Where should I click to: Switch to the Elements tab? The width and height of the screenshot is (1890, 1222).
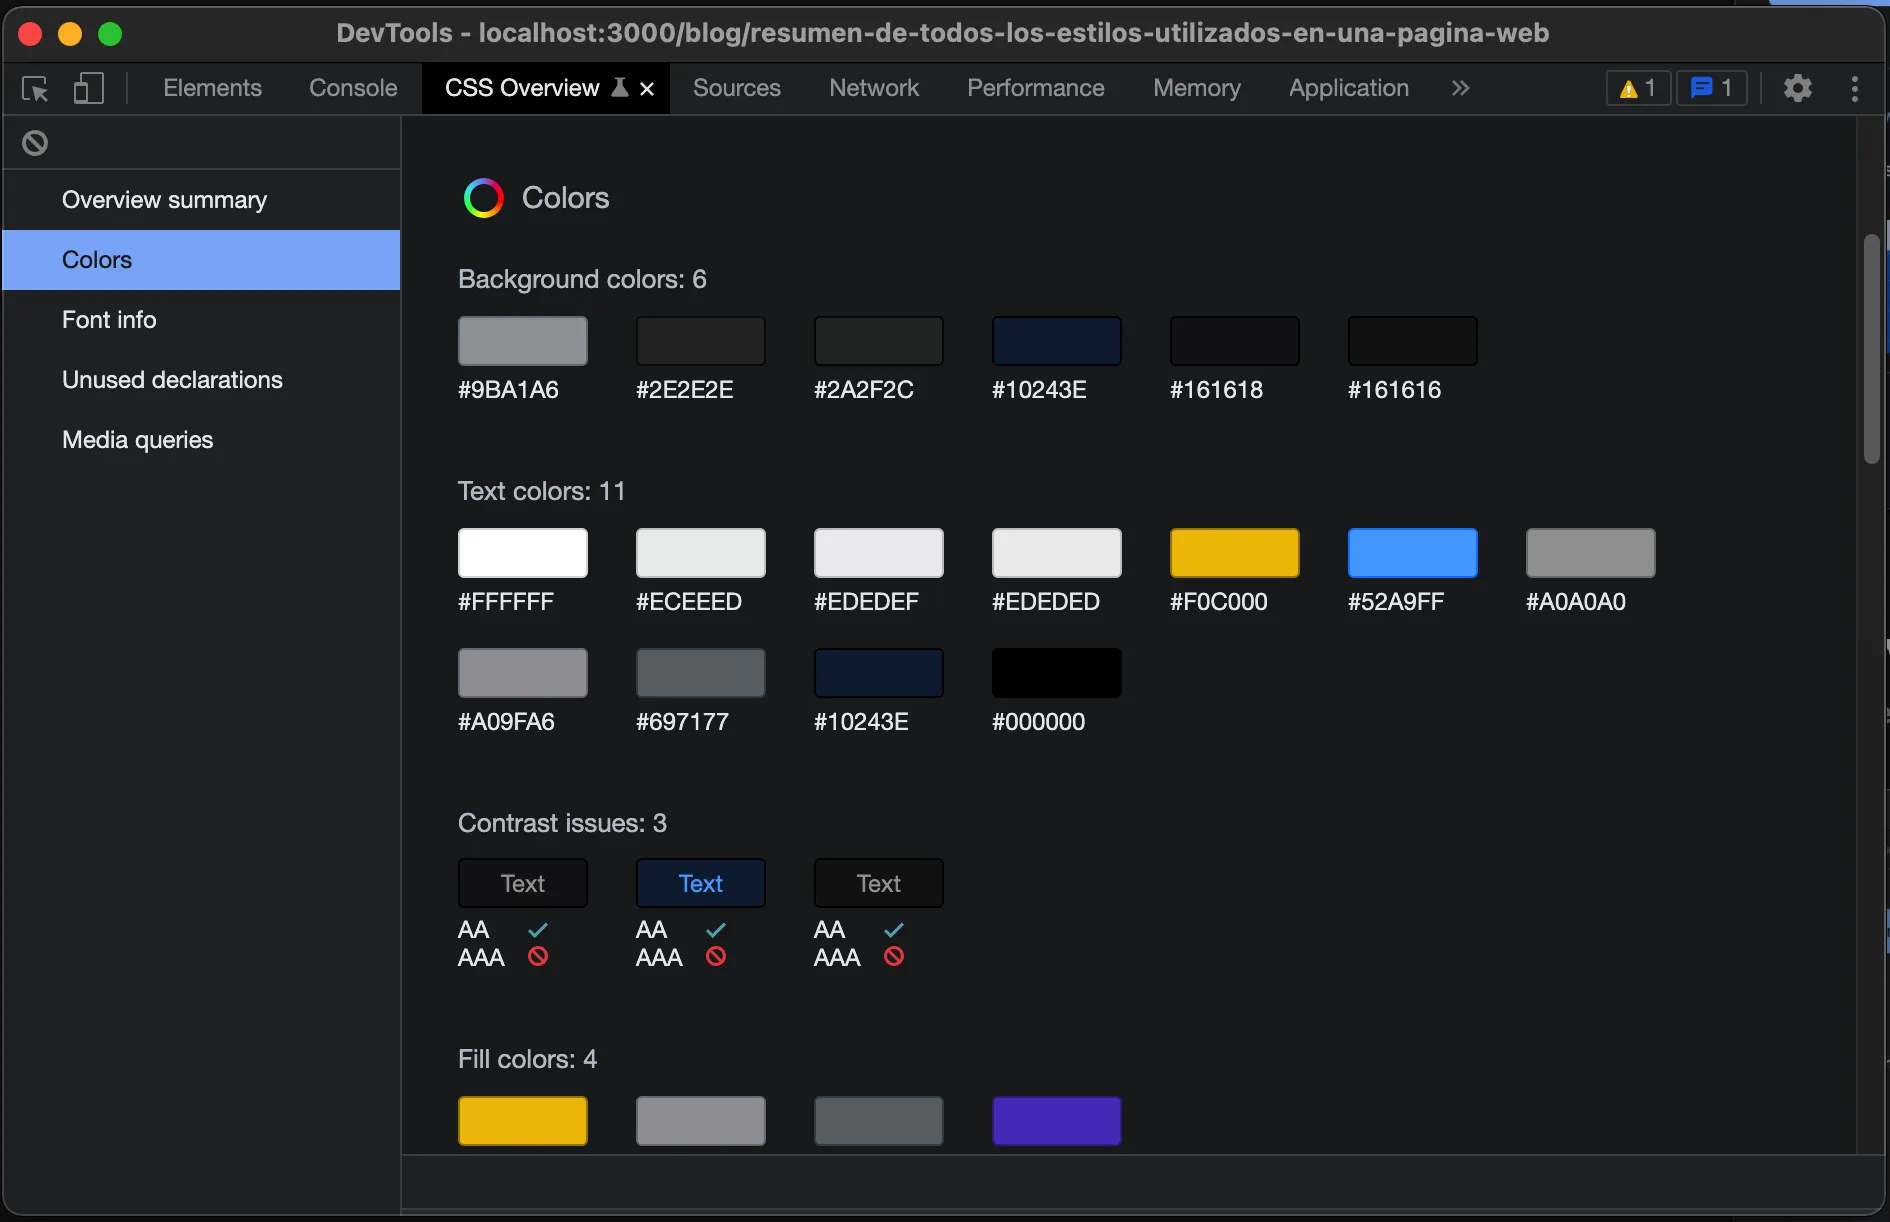(x=213, y=88)
